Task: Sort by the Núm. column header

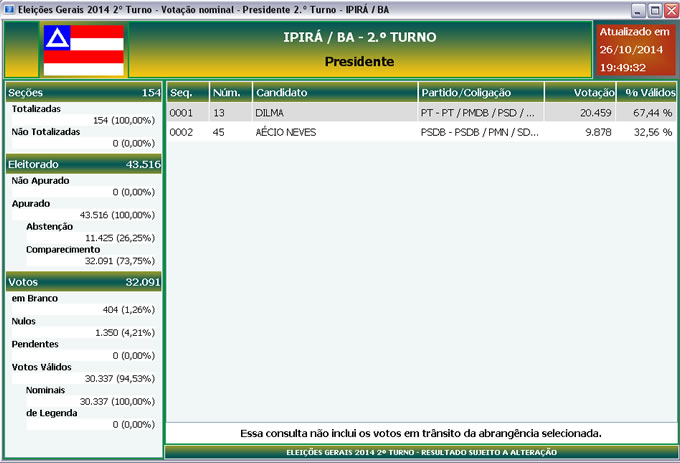Action: point(231,92)
